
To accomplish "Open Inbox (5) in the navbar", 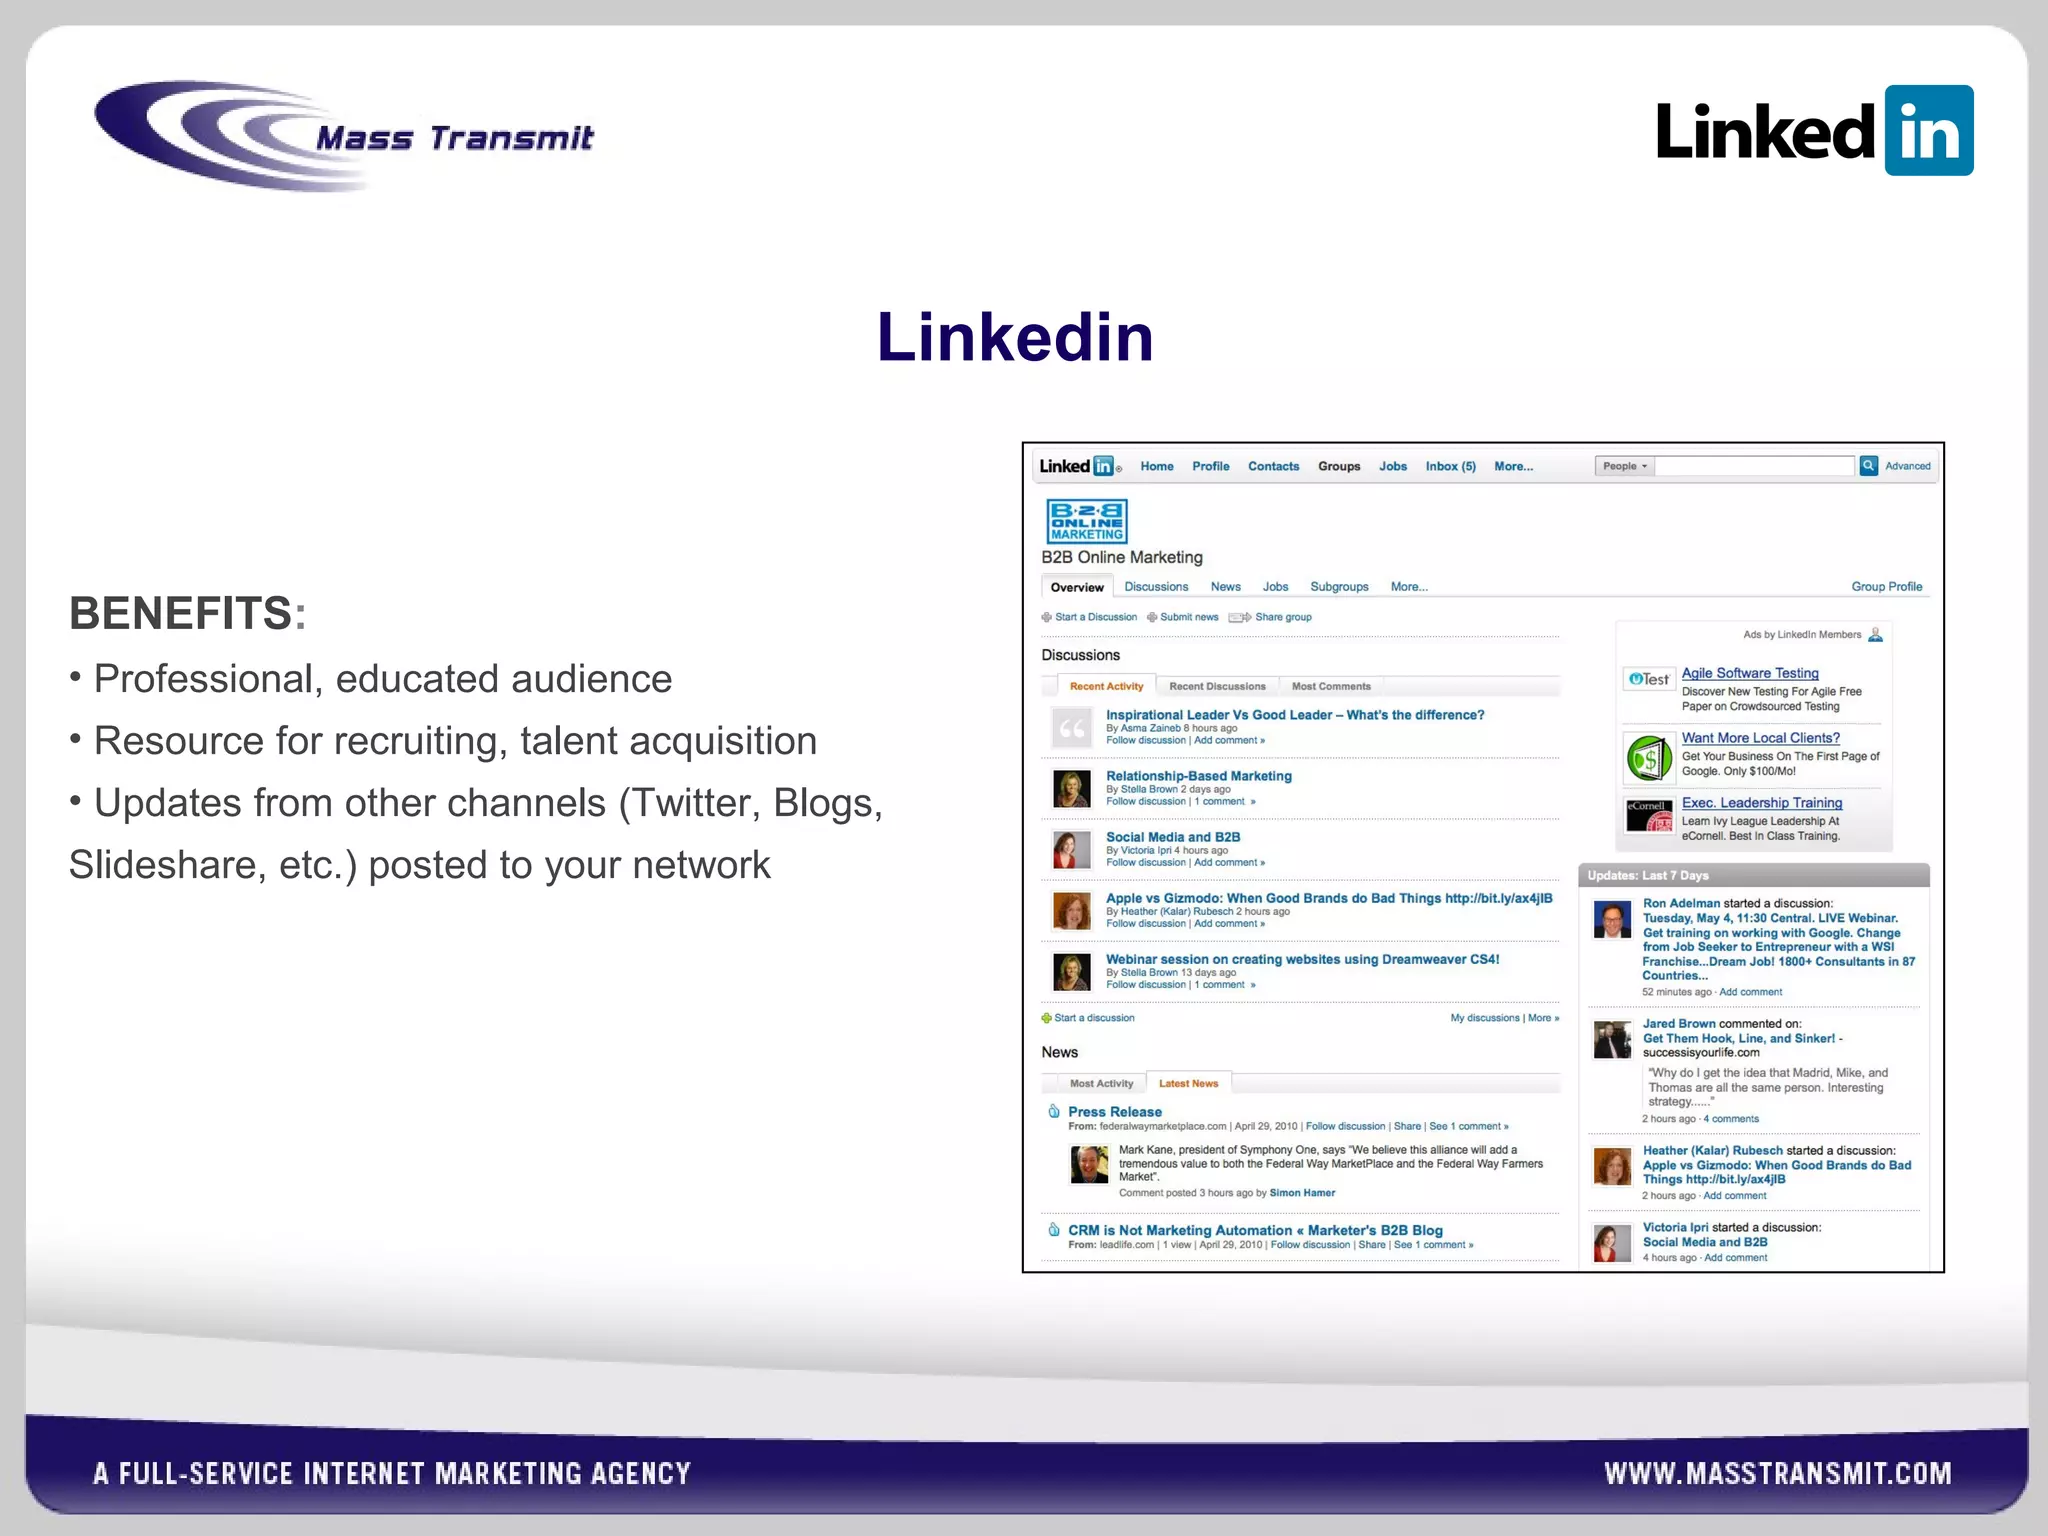I will coord(1450,466).
